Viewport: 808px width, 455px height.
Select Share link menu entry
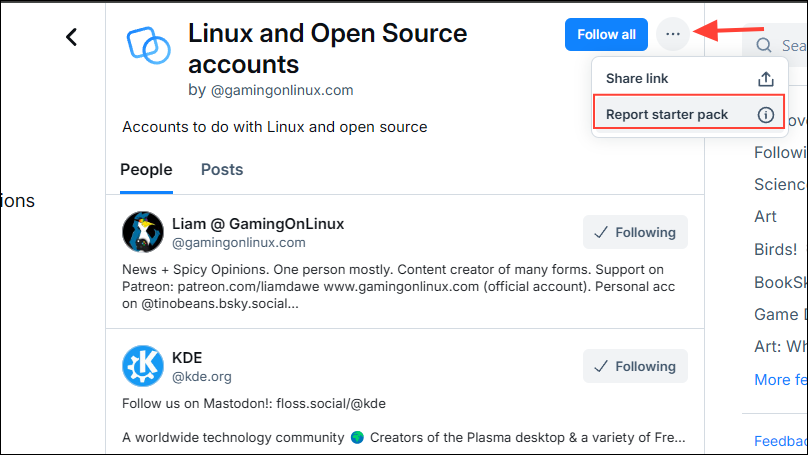coord(689,78)
